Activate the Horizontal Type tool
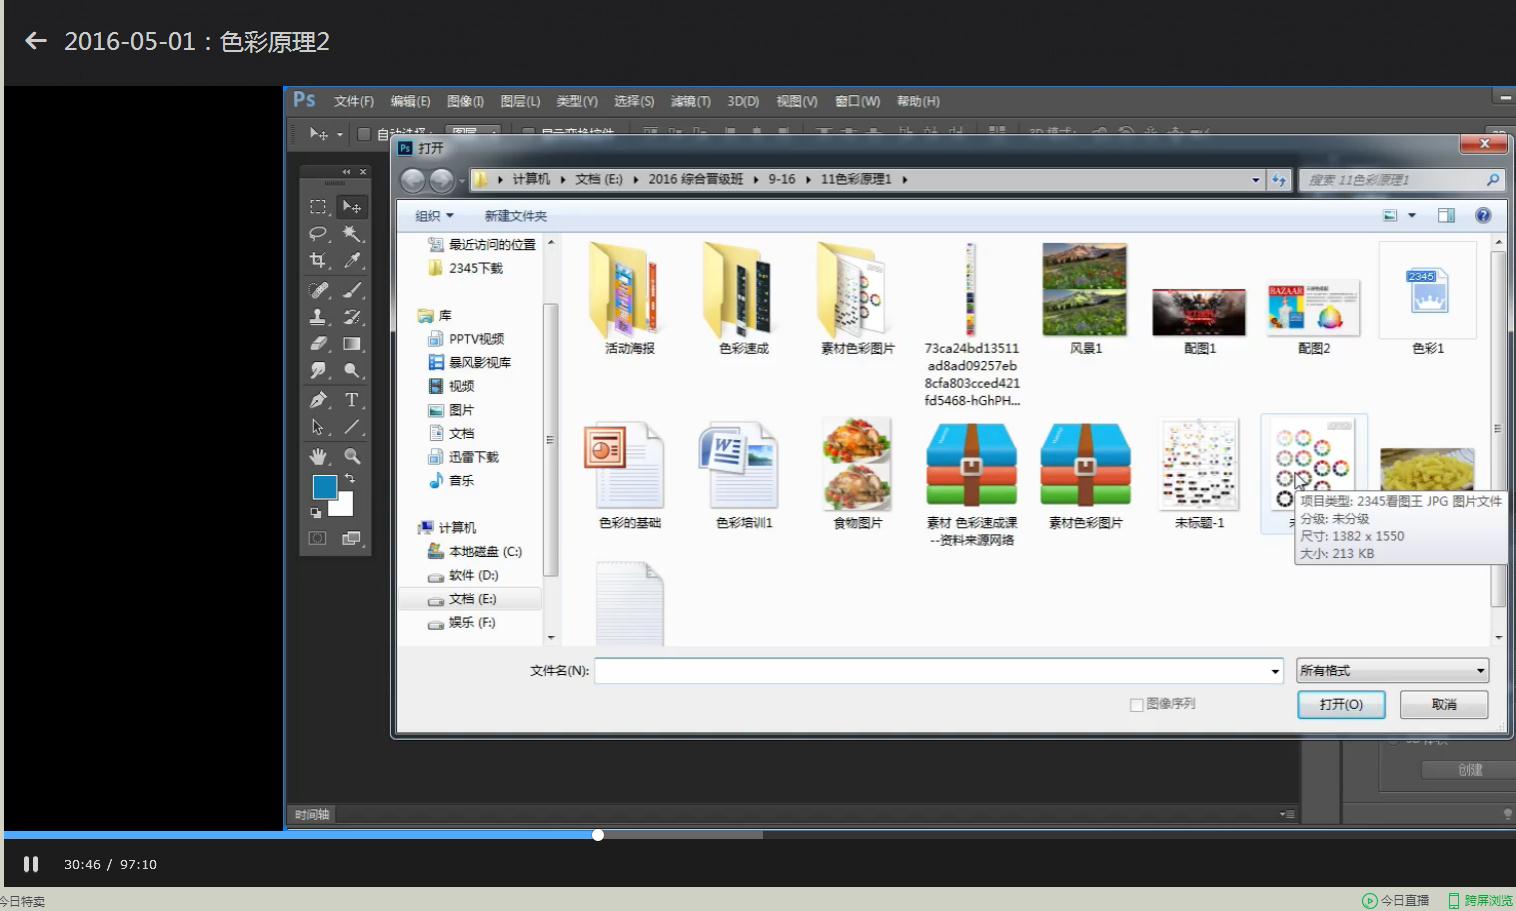1516x911 pixels. tap(352, 400)
